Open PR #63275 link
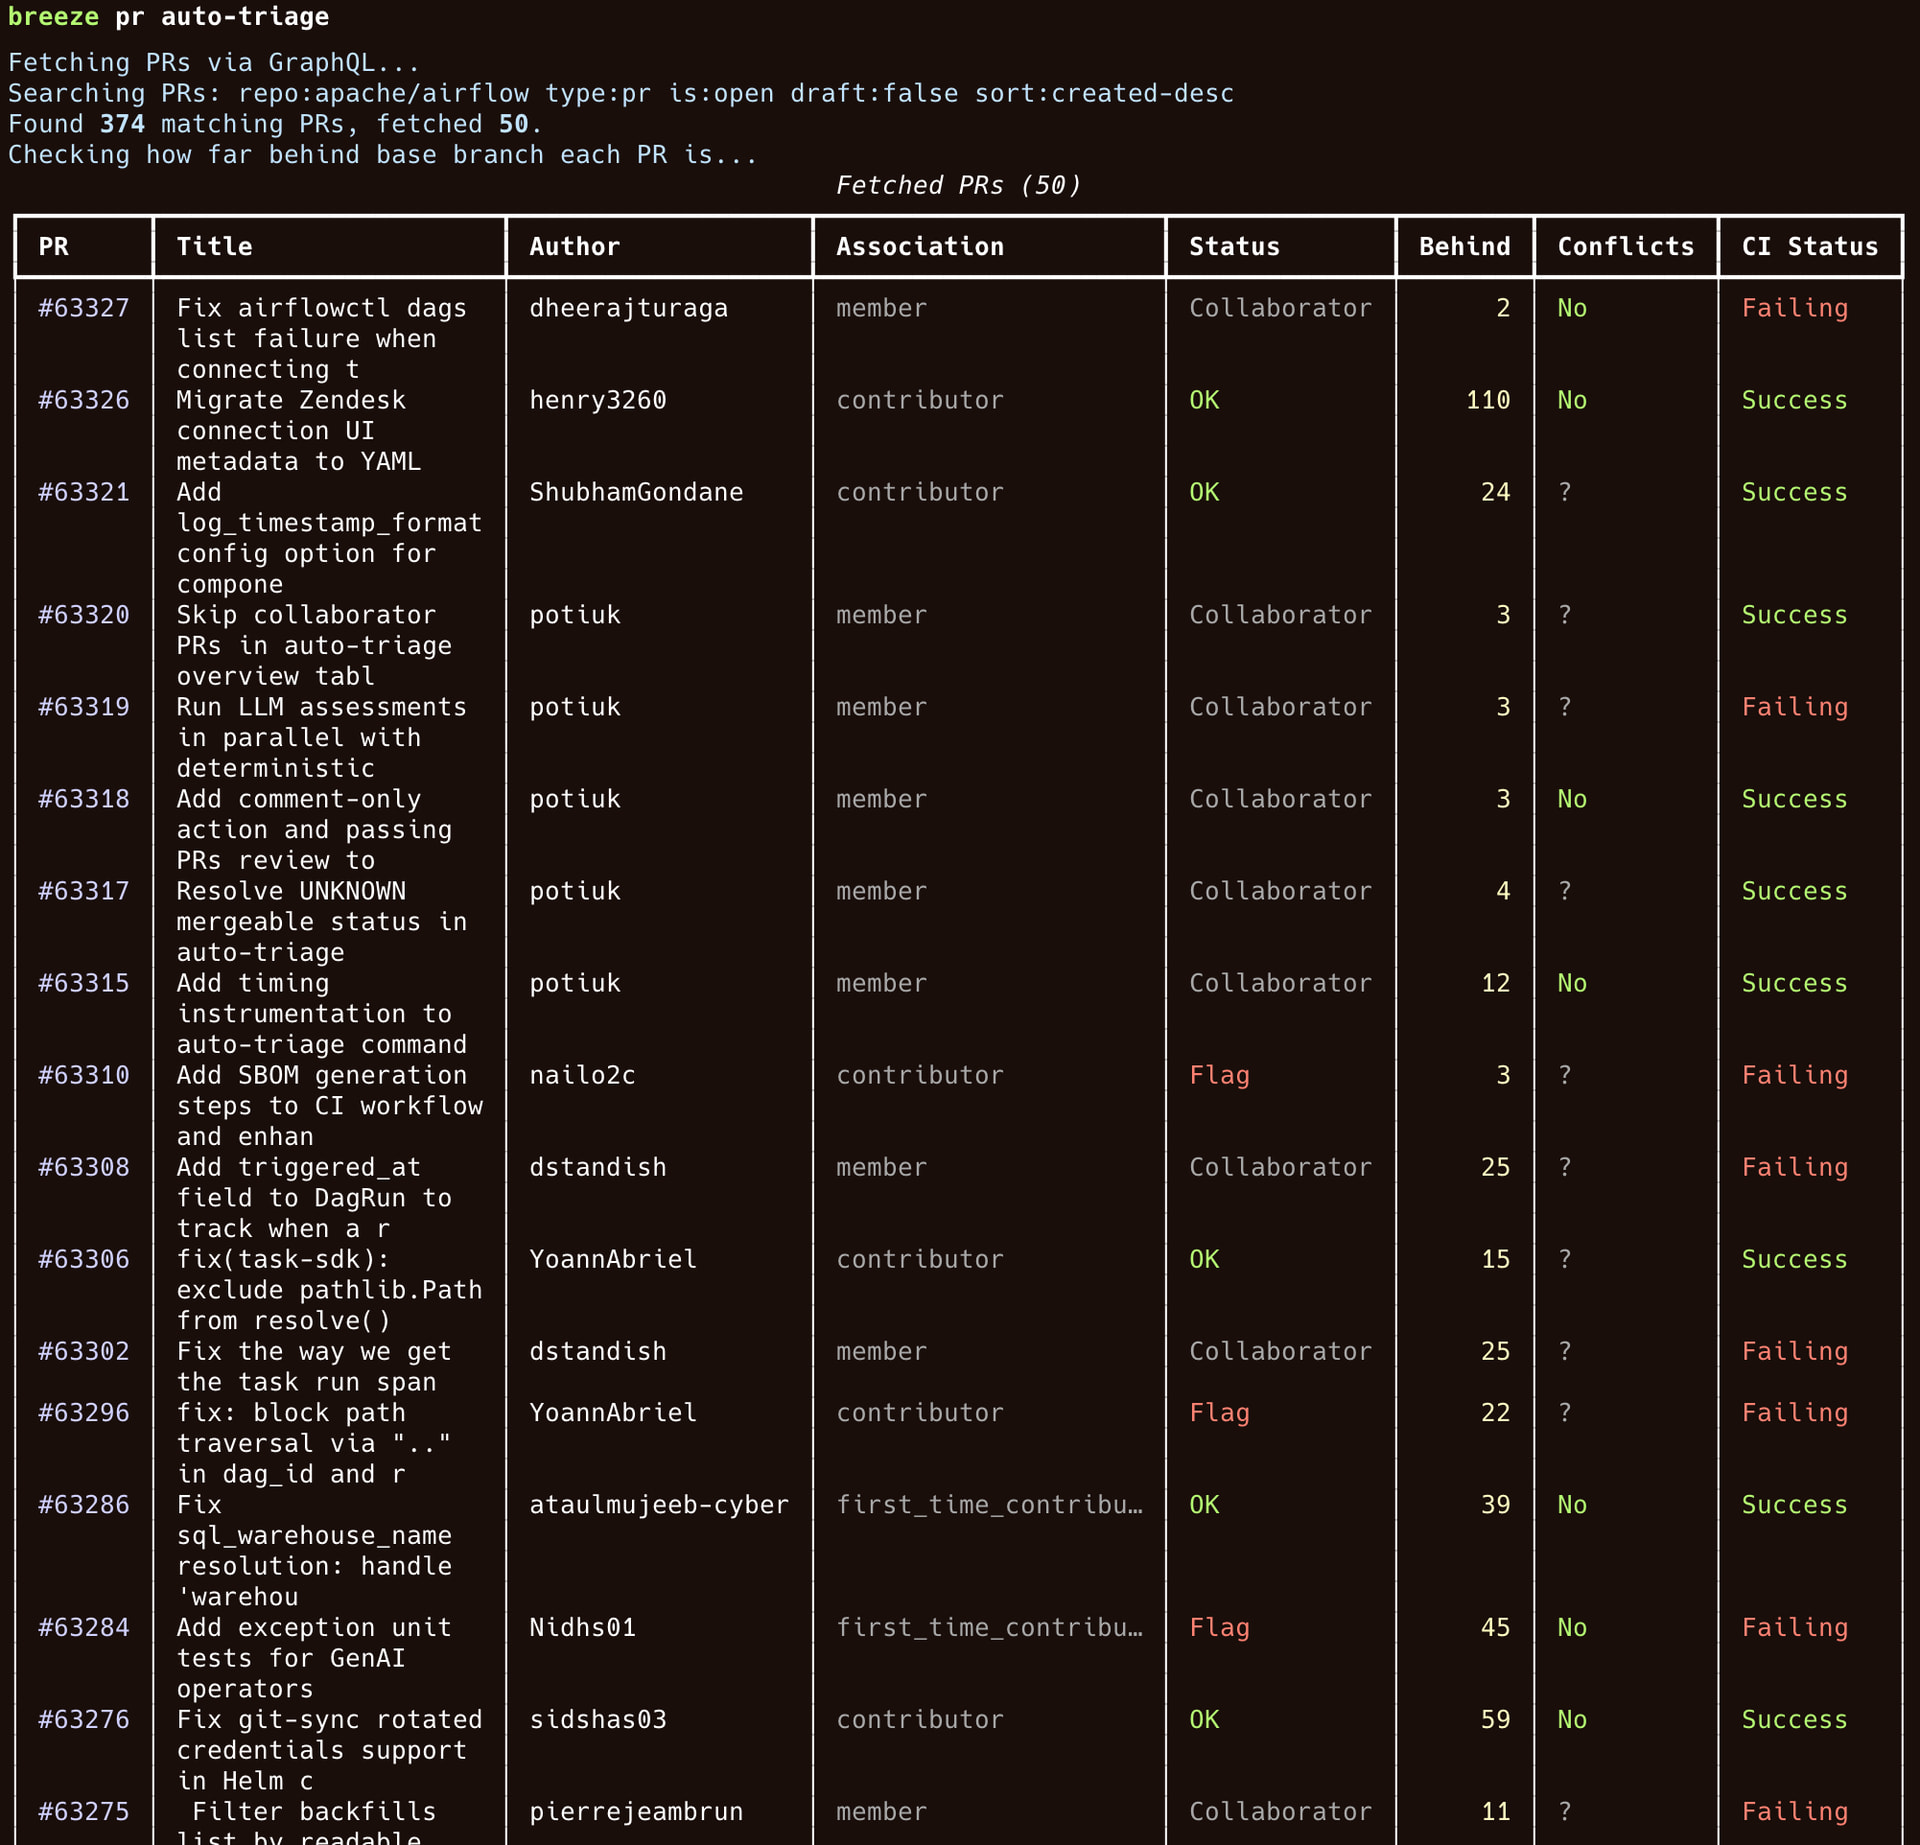Viewport: 1920px width, 1845px height. tap(84, 1811)
